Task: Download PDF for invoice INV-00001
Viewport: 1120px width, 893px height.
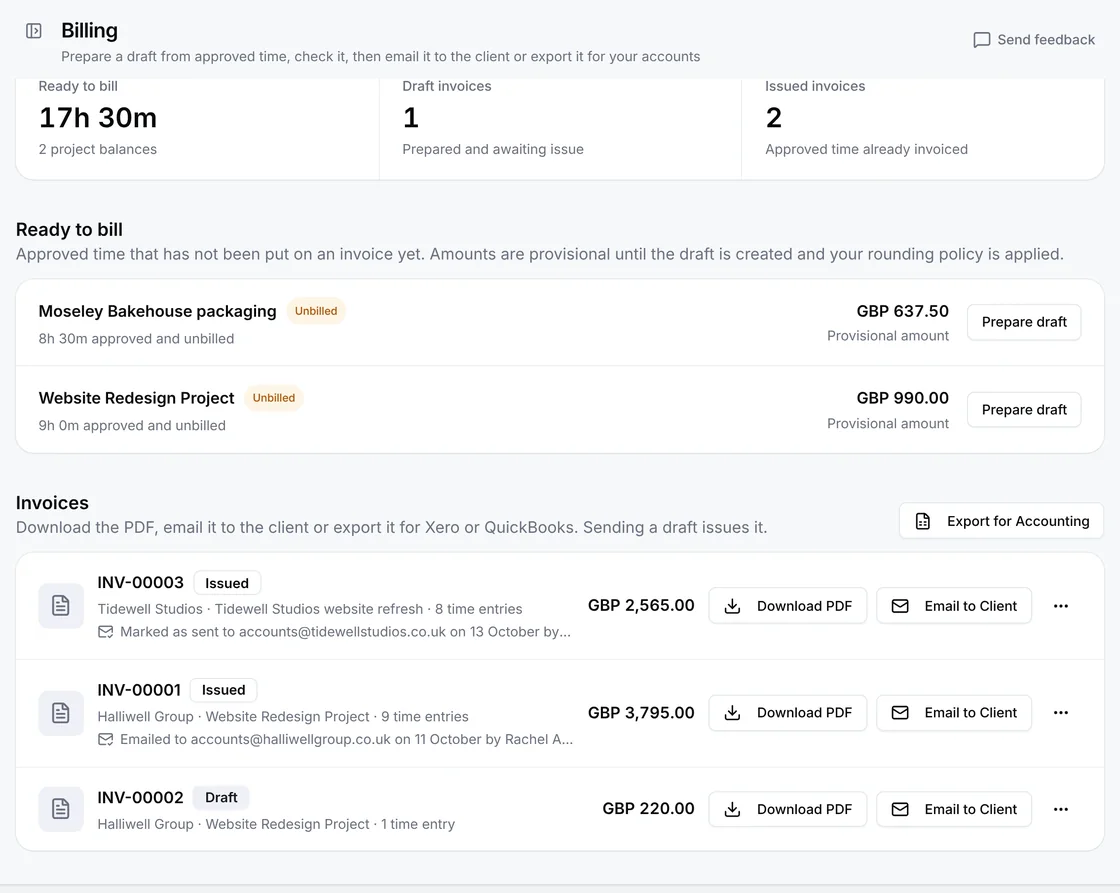Action: [x=787, y=713]
